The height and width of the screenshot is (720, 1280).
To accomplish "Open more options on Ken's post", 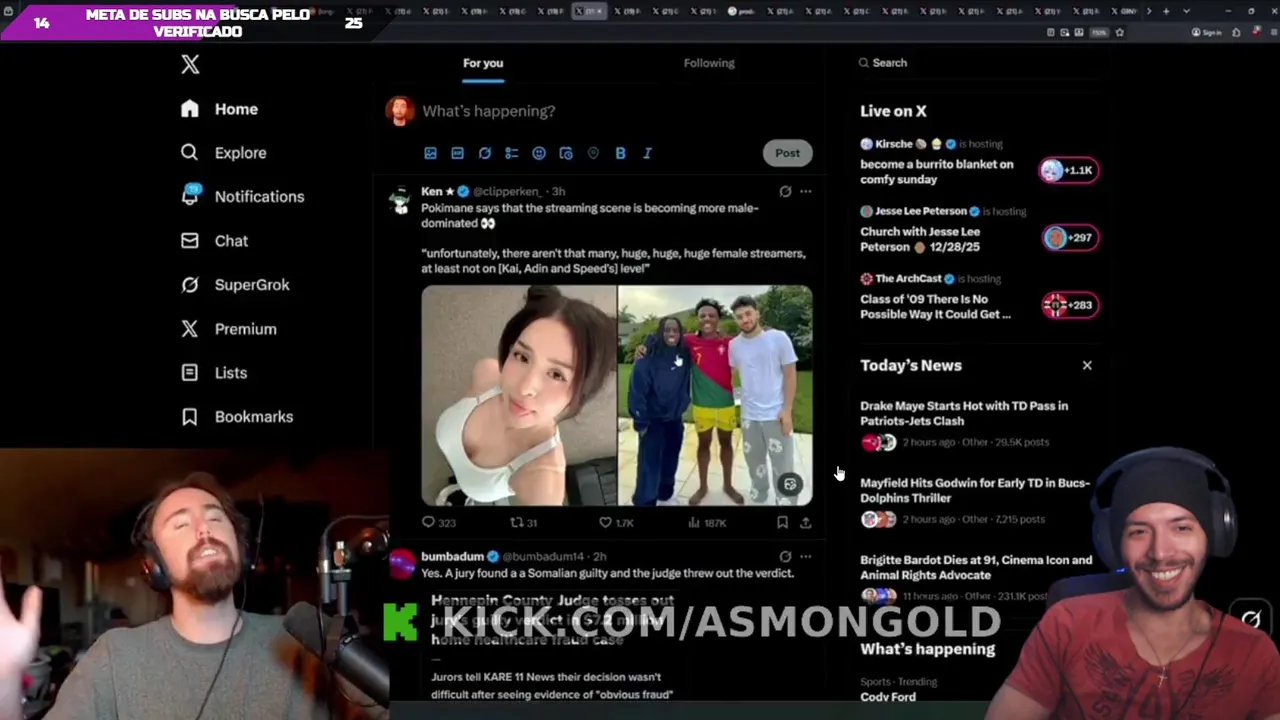I will click(806, 191).
